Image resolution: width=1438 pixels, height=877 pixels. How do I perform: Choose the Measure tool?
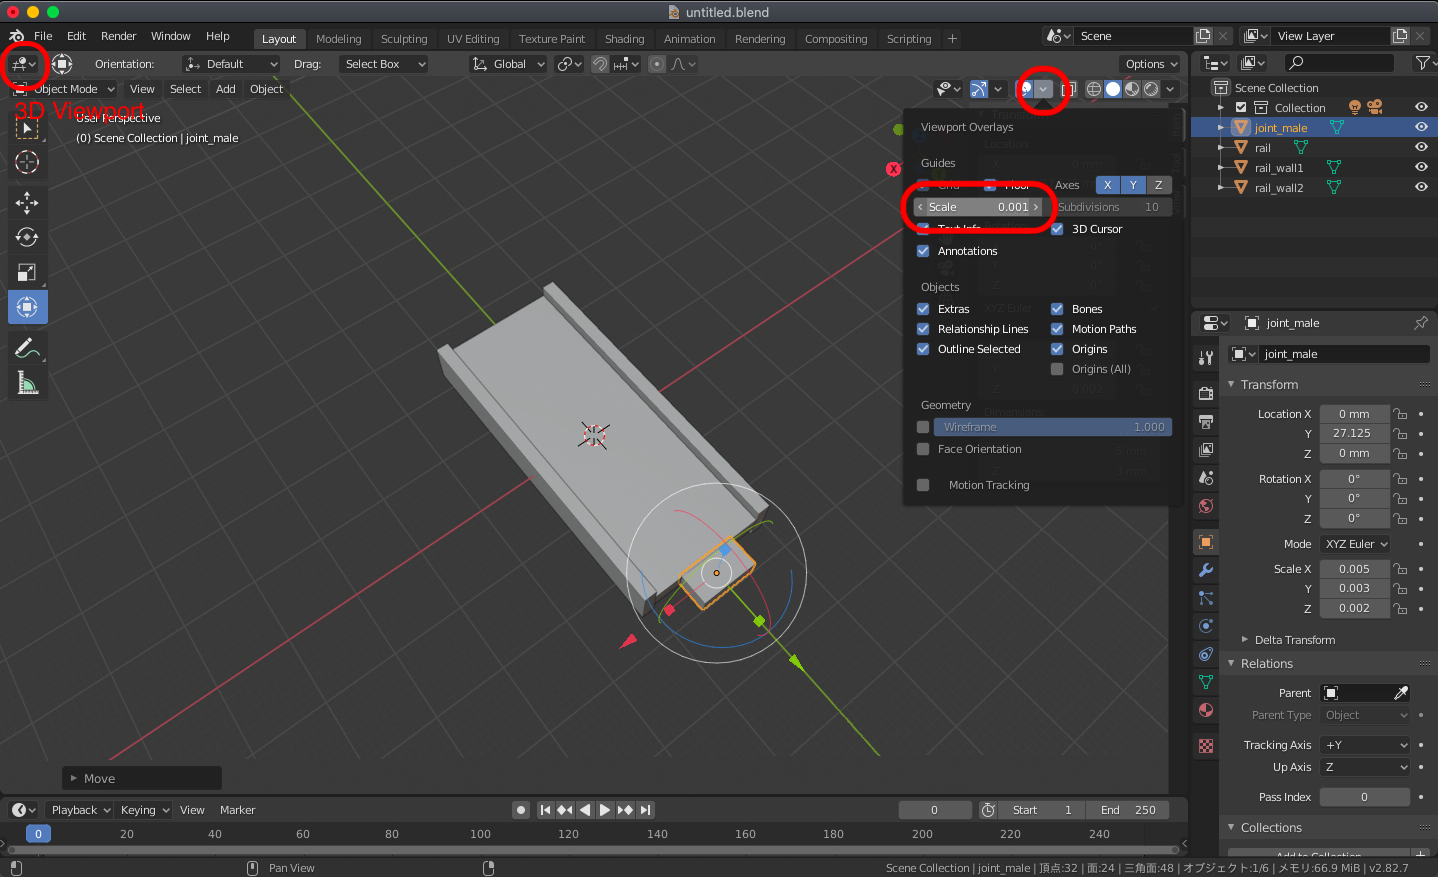(27, 383)
